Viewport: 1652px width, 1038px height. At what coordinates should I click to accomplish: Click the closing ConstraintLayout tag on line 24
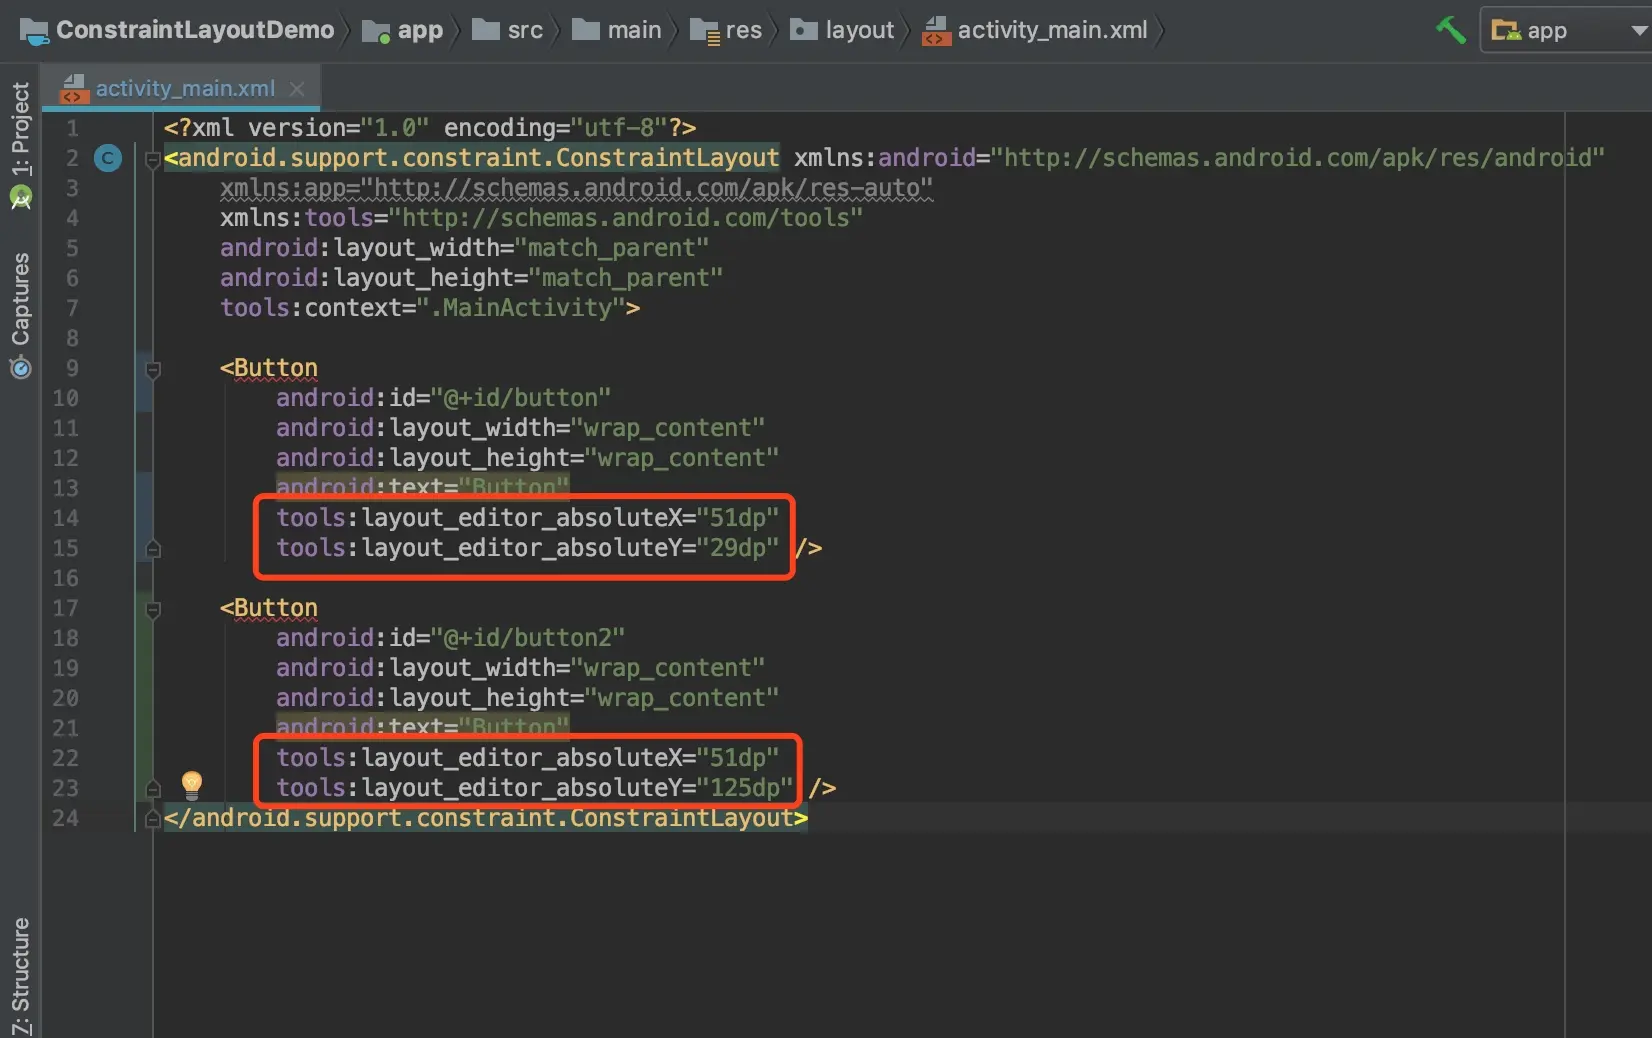[x=486, y=818]
